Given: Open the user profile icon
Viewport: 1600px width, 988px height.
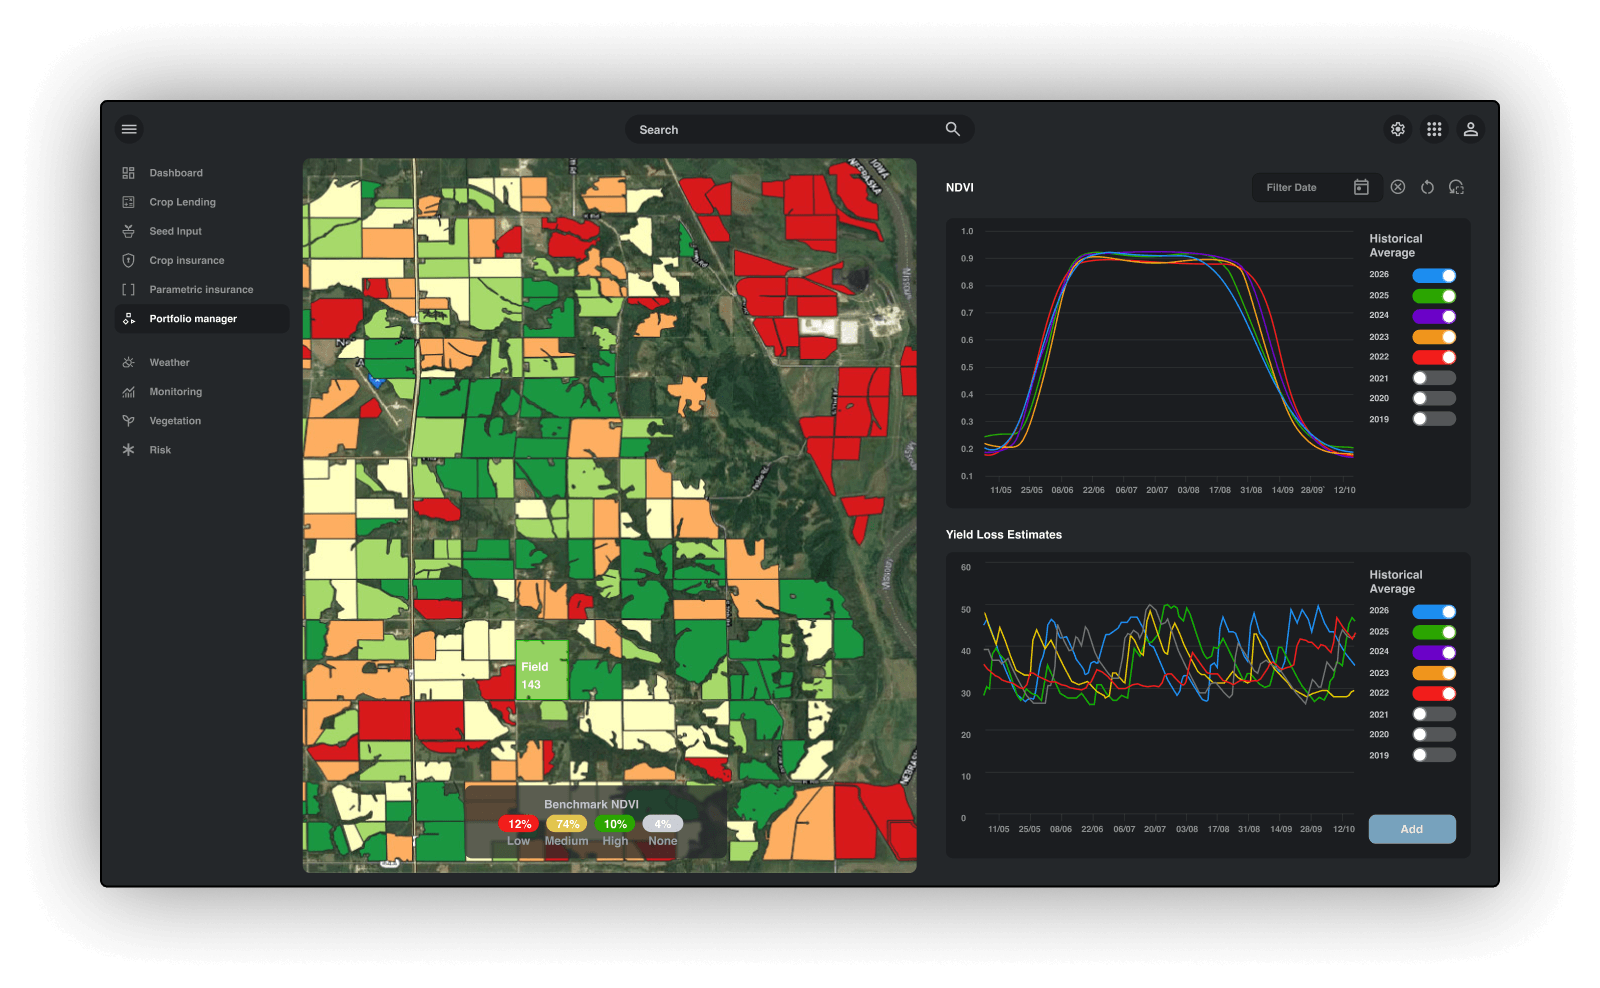Looking at the screenshot, I should (x=1470, y=129).
